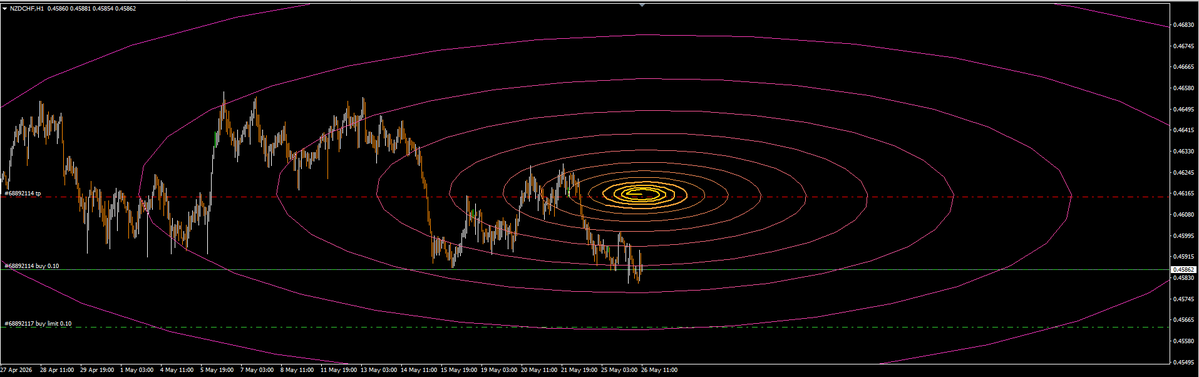The width and height of the screenshot is (1199, 377).
Task: Click the 0.45995 price scale label
Action: [x=1184, y=236]
